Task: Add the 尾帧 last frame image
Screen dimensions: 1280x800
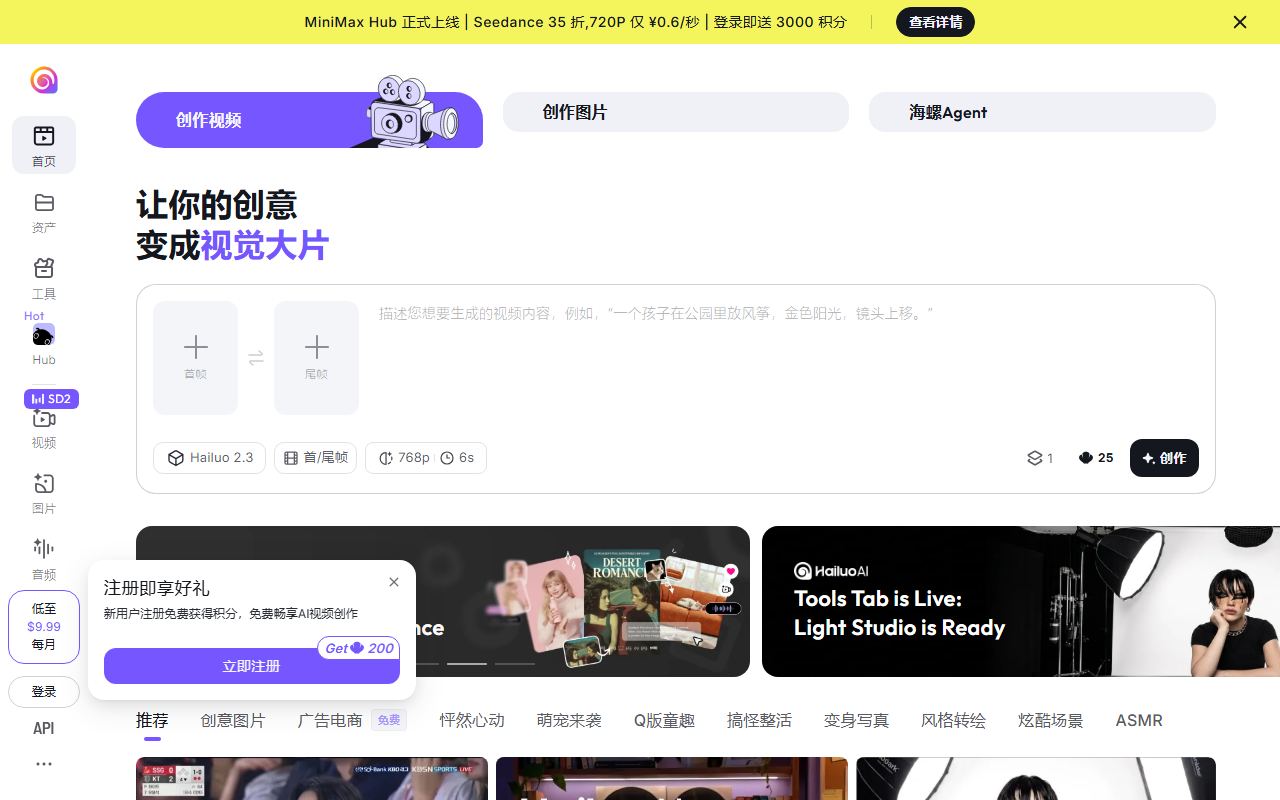Action: pyautogui.click(x=316, y=357)
